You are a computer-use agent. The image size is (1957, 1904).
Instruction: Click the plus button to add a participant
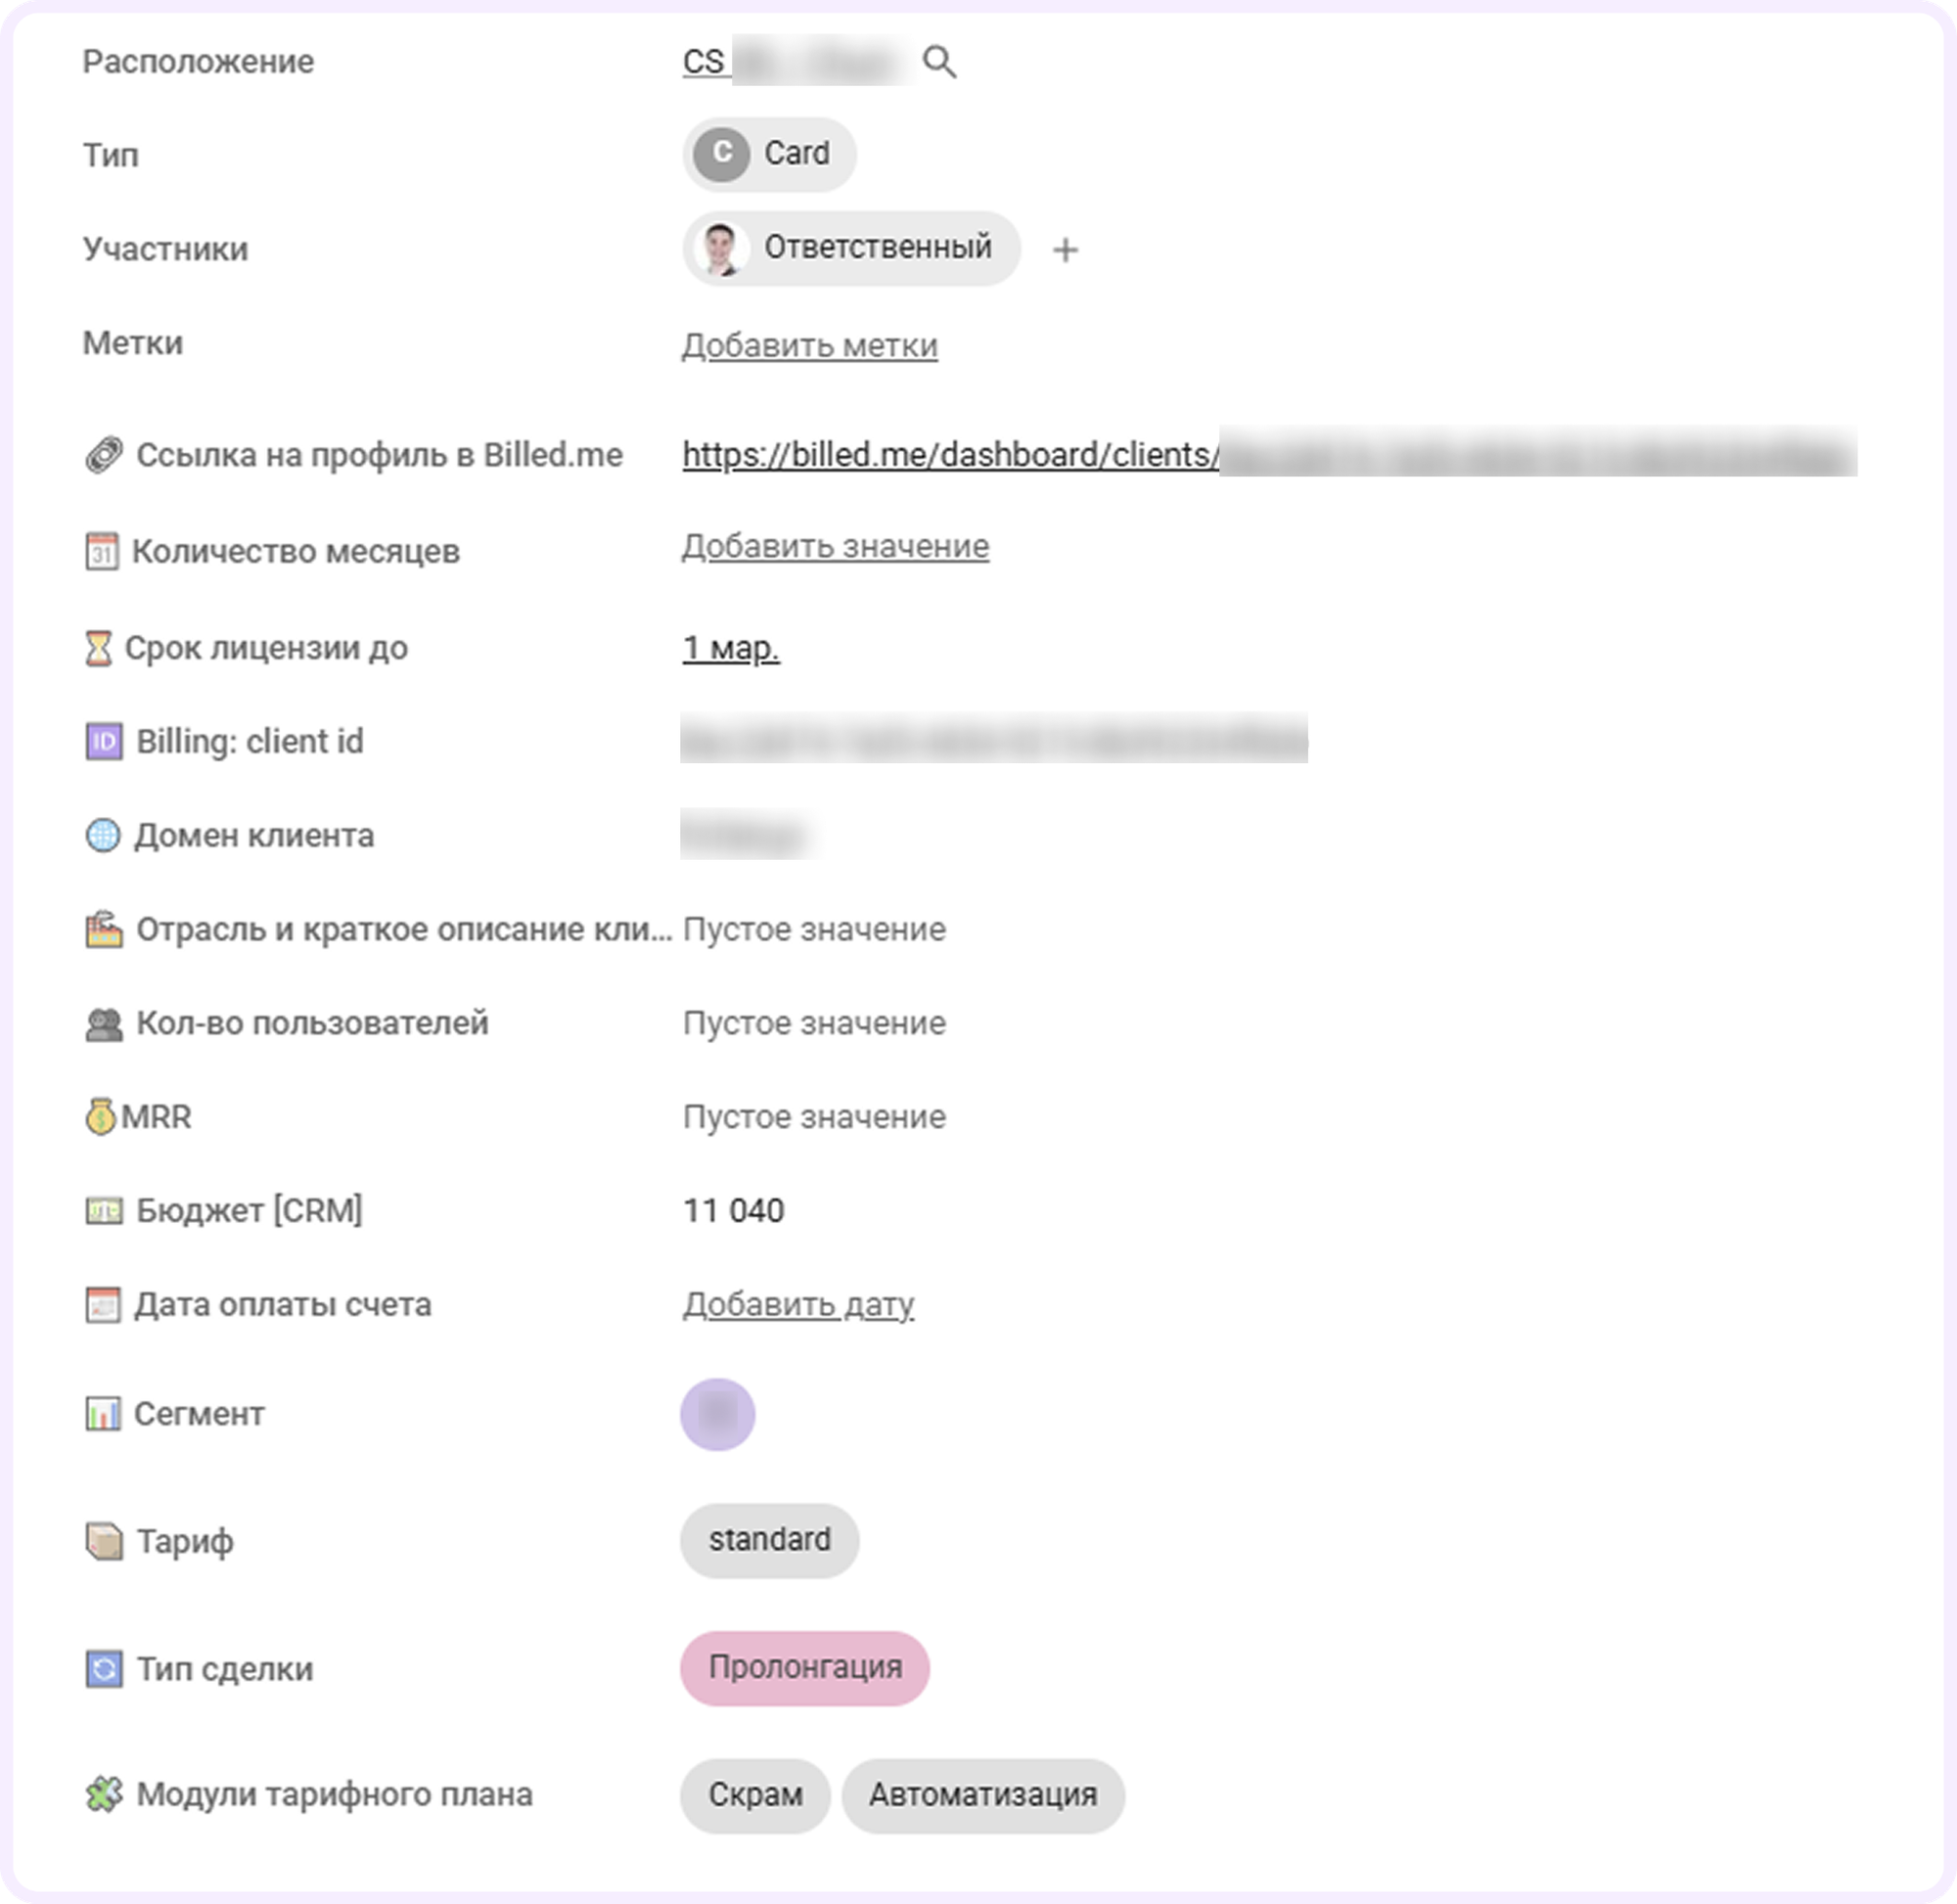[x=1064, y=249]
